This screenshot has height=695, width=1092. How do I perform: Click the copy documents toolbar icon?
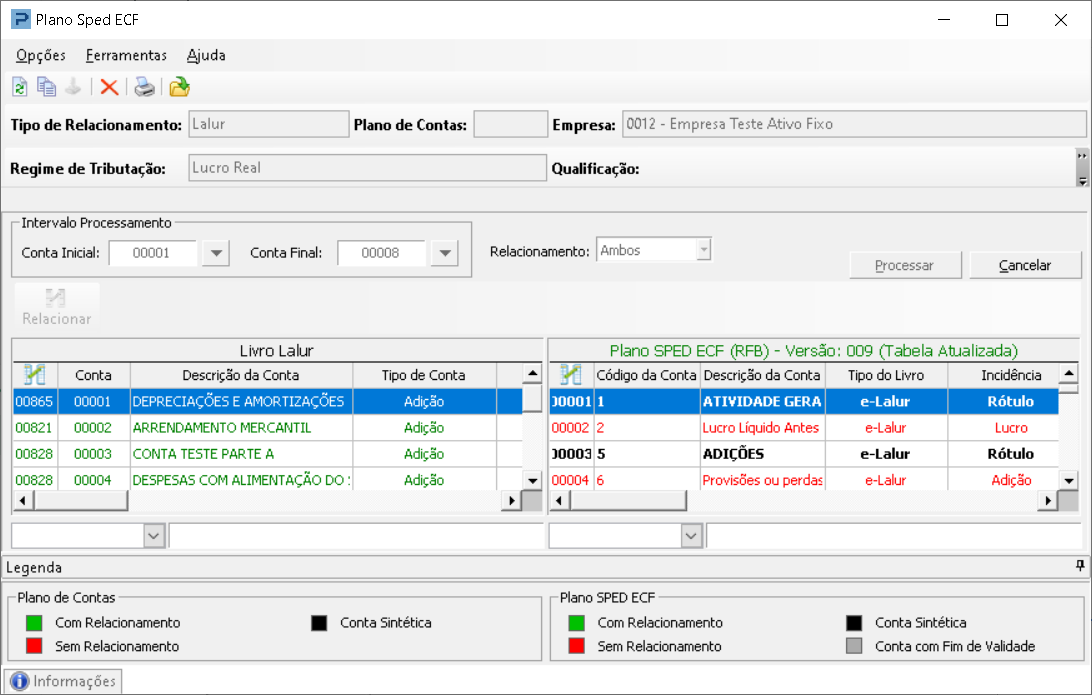pos(47,87)
